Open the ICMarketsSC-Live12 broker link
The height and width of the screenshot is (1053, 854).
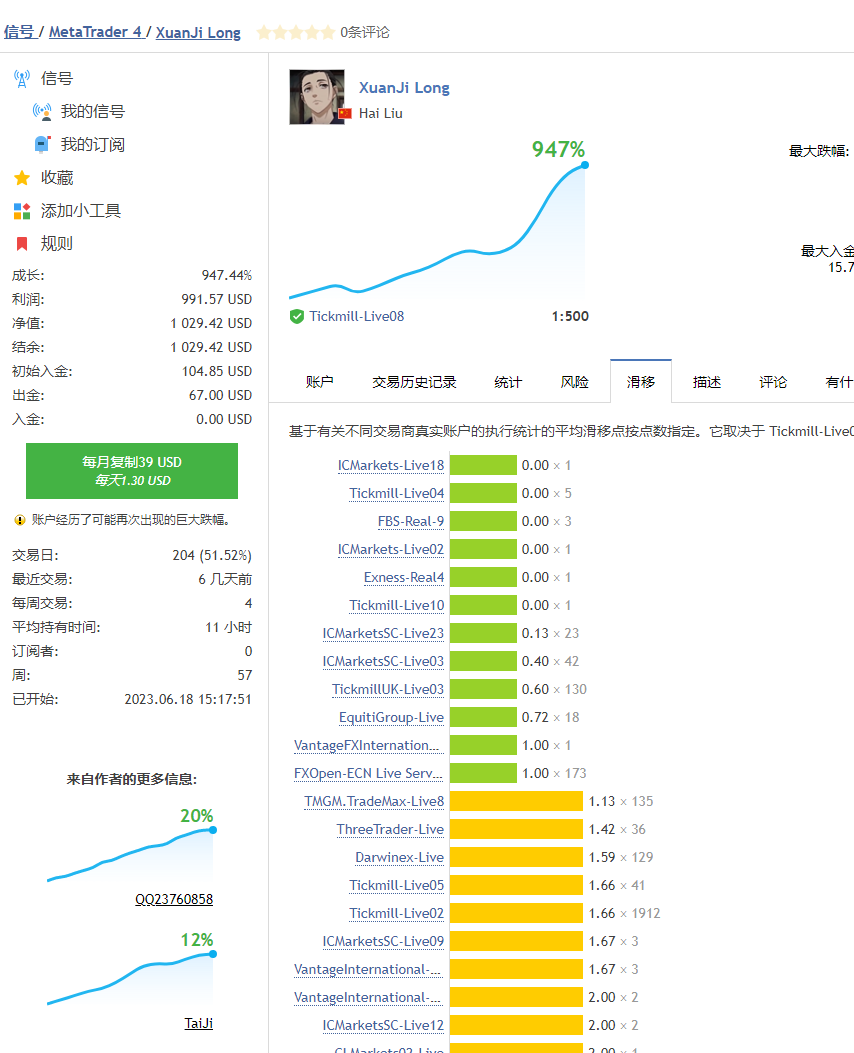click(383, 1025)
